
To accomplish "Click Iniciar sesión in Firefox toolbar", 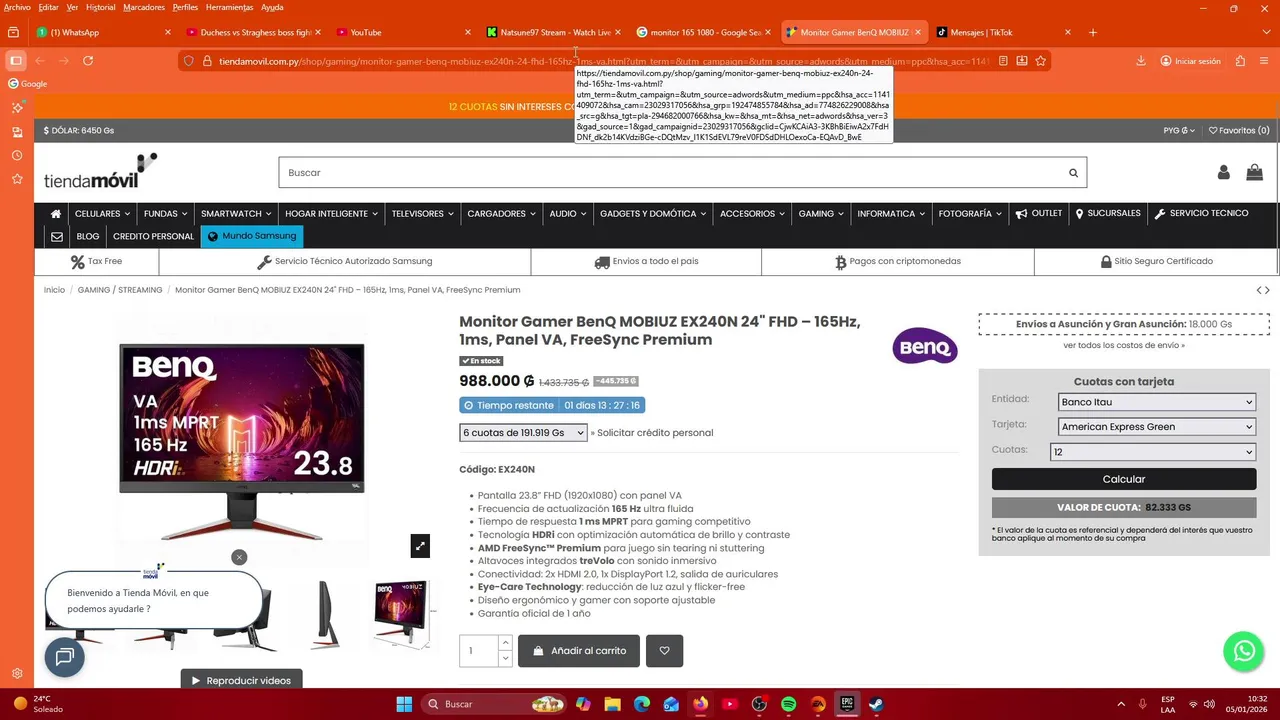I will pyautogui.click(x=1190, y=61).
